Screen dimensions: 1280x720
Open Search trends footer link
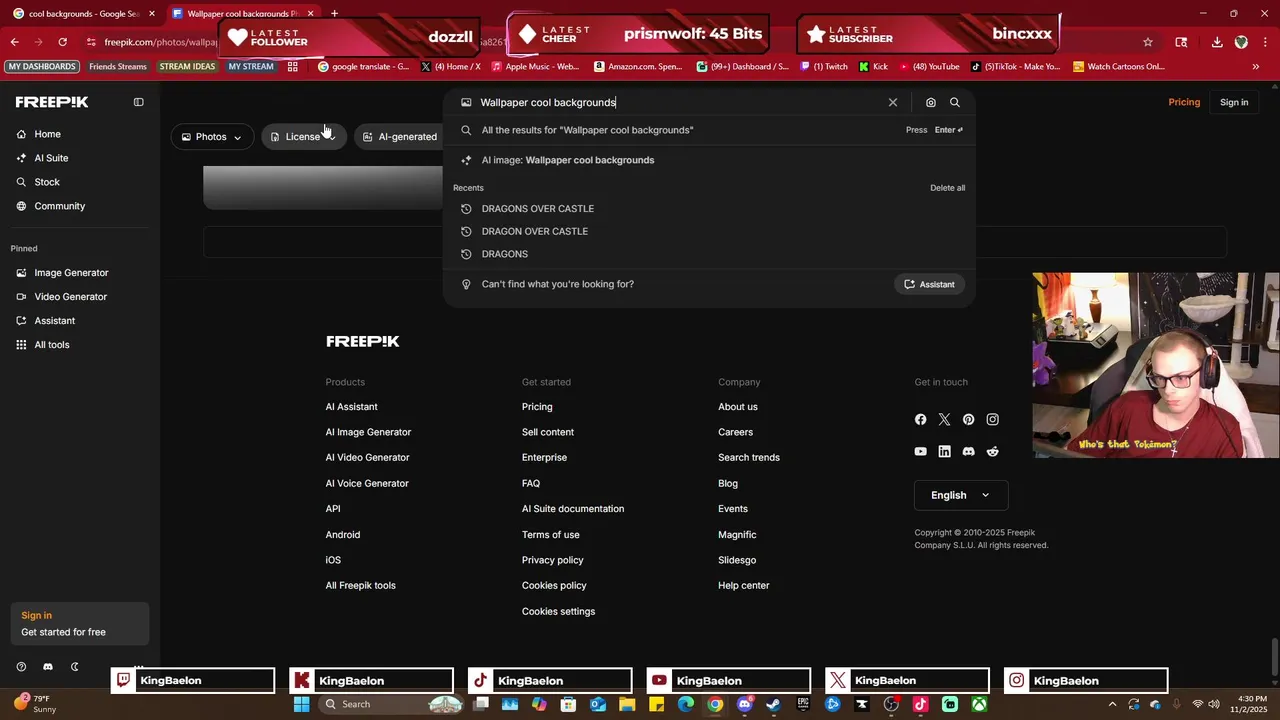tap(749, 458)
